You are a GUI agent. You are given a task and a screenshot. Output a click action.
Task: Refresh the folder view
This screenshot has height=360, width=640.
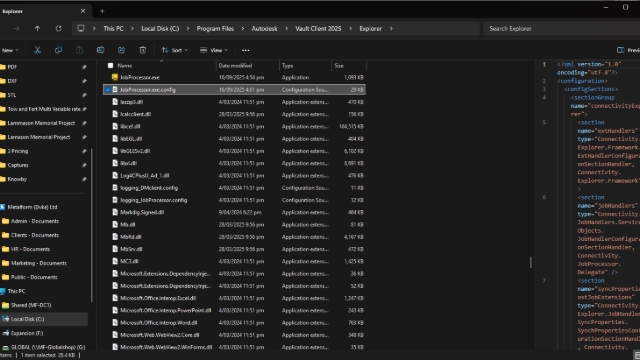(x=58, y=29)
